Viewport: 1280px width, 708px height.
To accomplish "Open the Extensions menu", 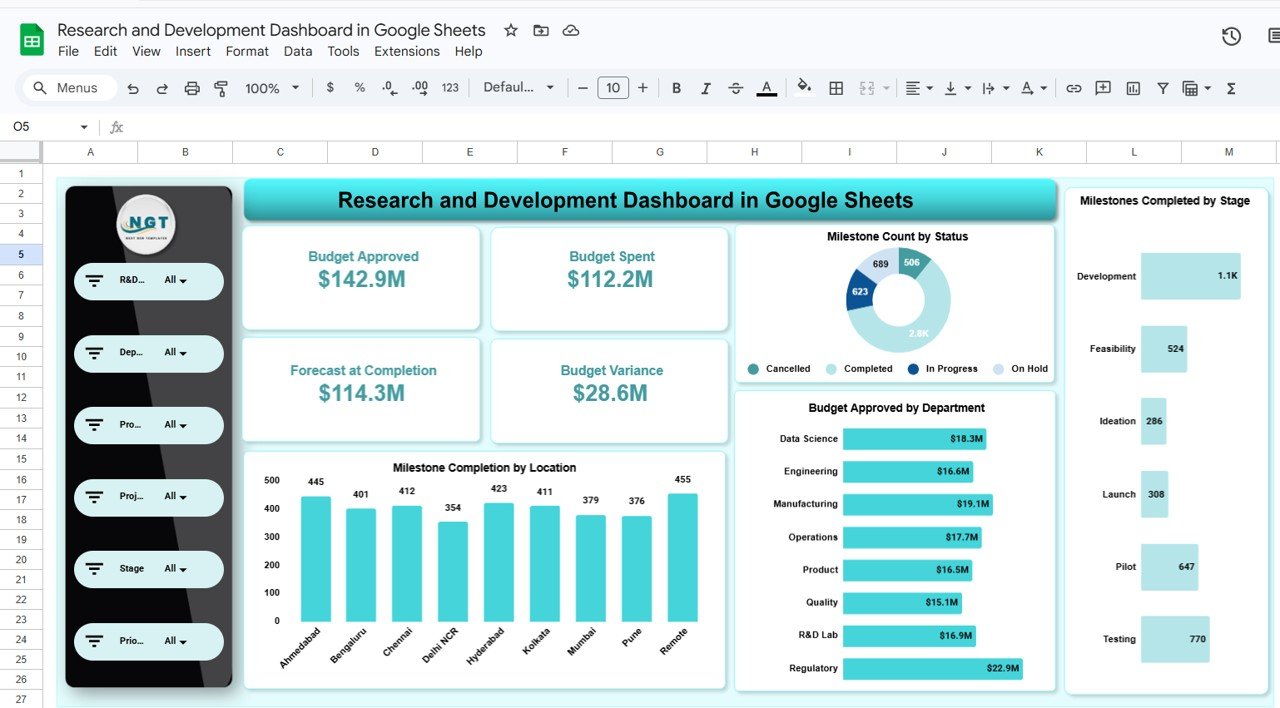I will pos(407,51).
